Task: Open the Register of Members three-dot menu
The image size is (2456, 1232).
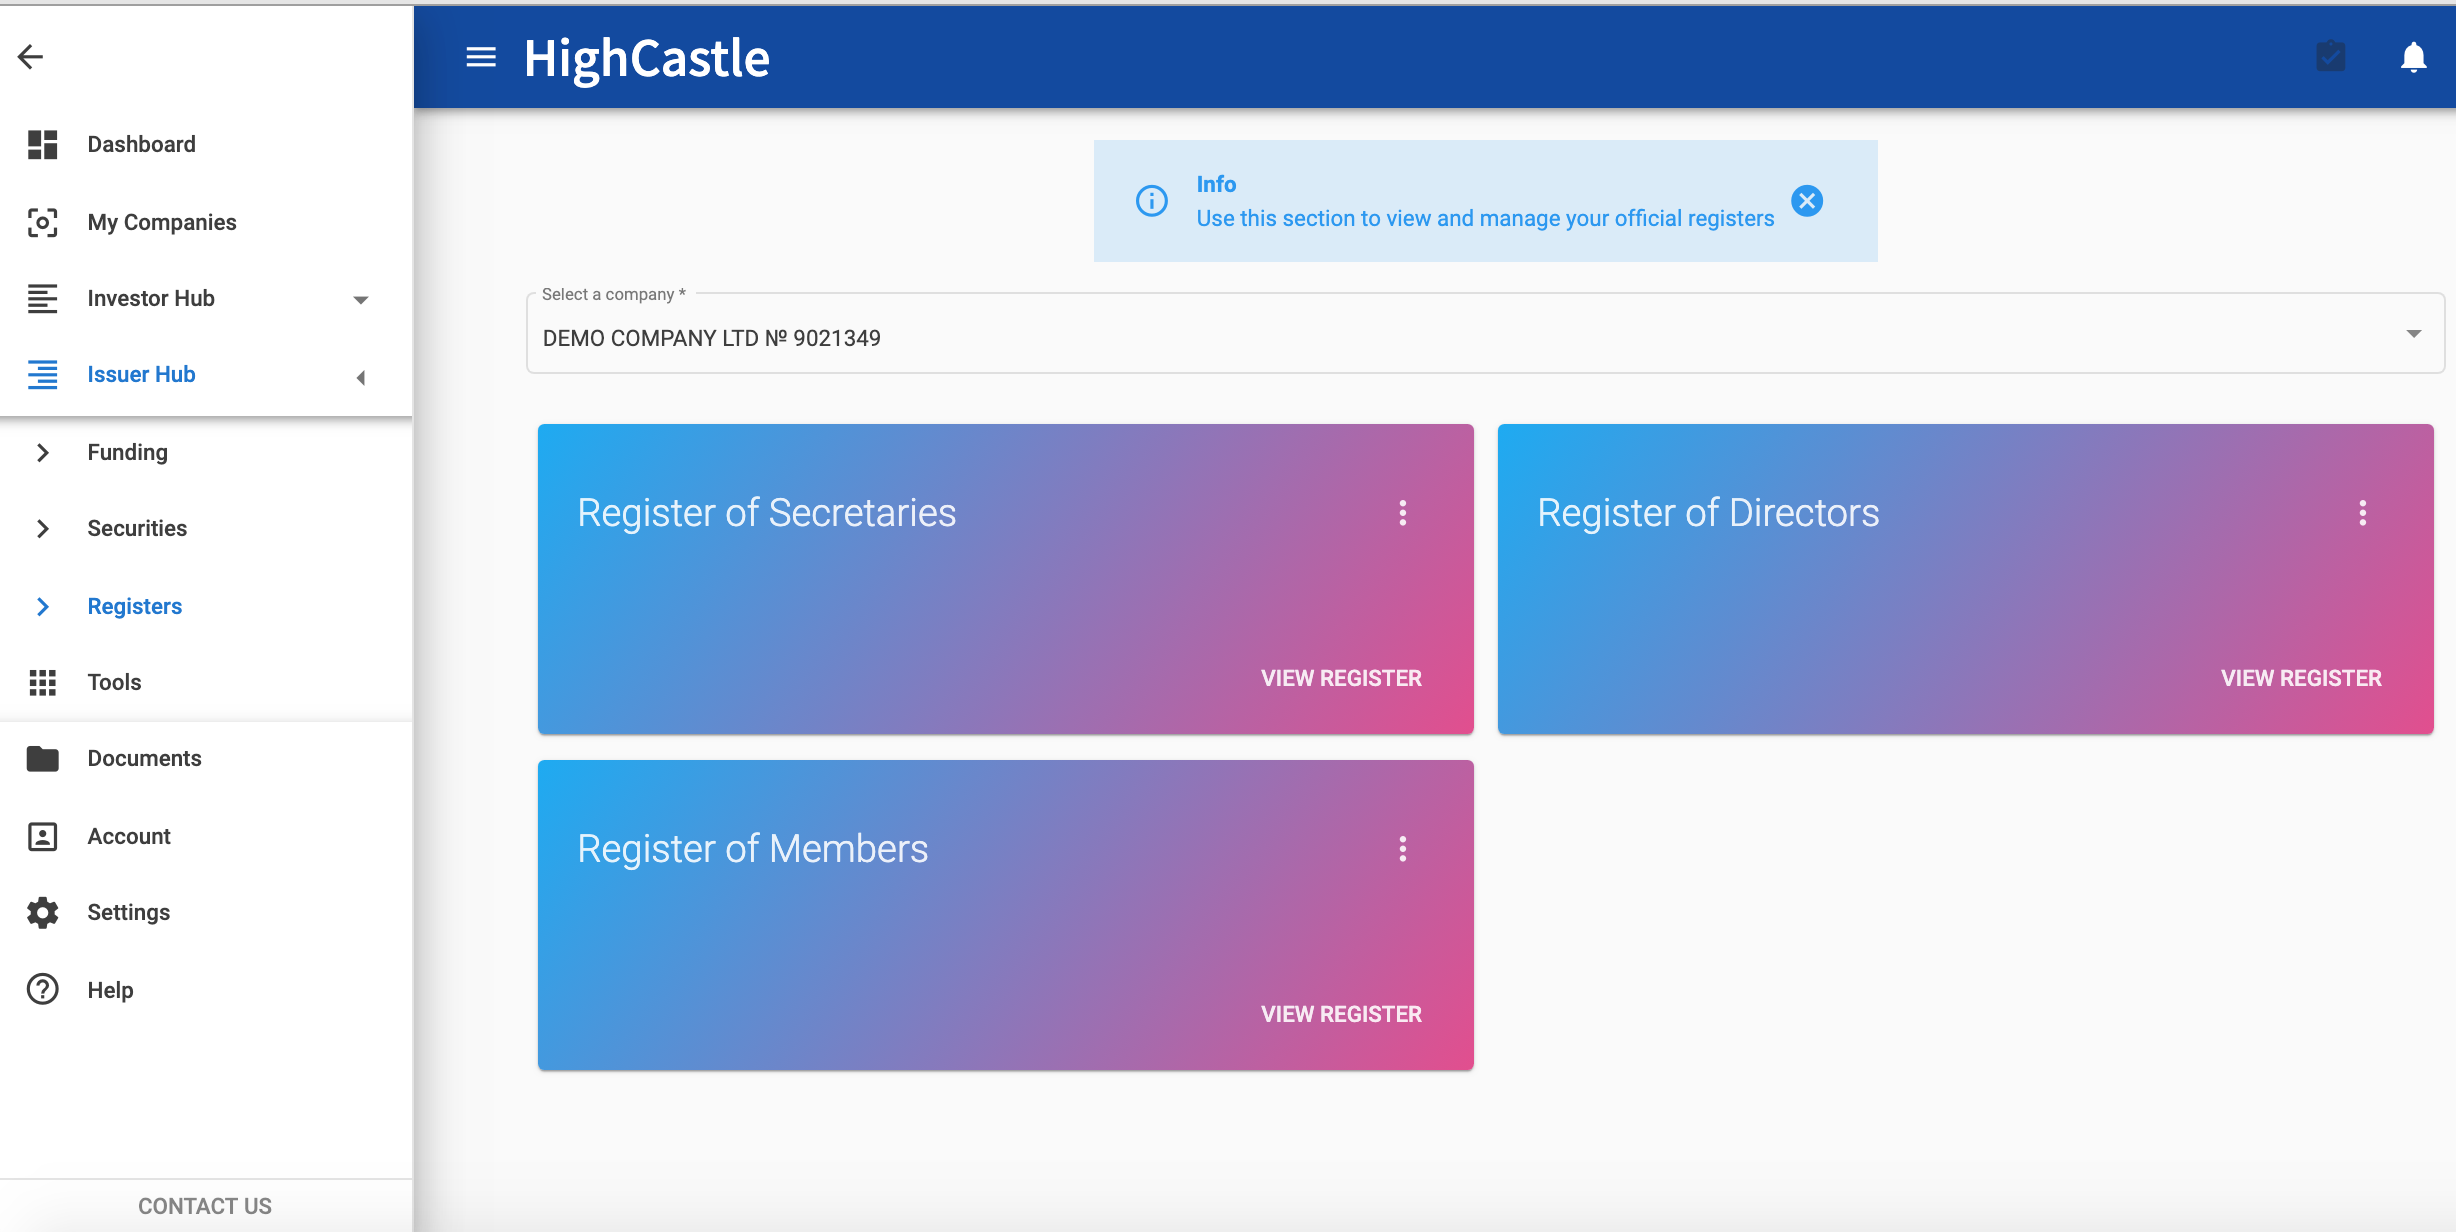Action: (1402, 849)
